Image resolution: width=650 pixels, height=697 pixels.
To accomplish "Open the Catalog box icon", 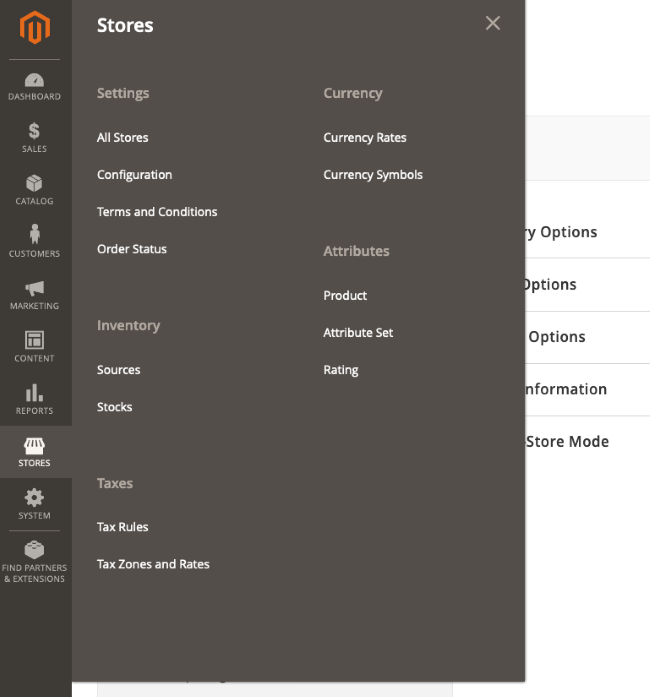I will (35, 184).
